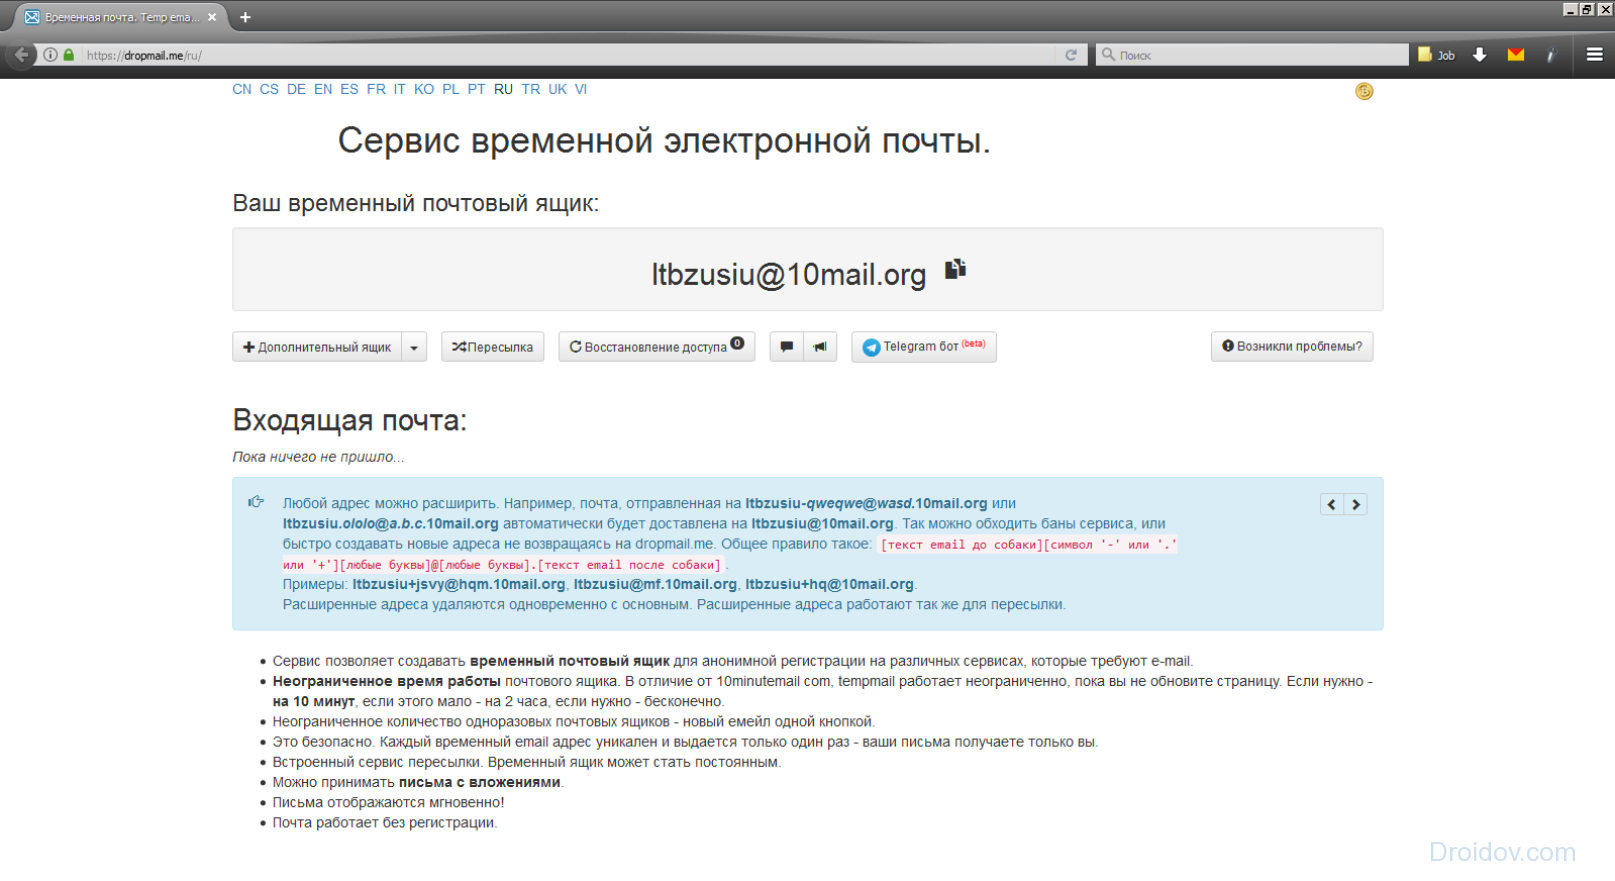The image size is (1615, 881).
Task: Switch language to CS
Action: click(x=269, y=89)
